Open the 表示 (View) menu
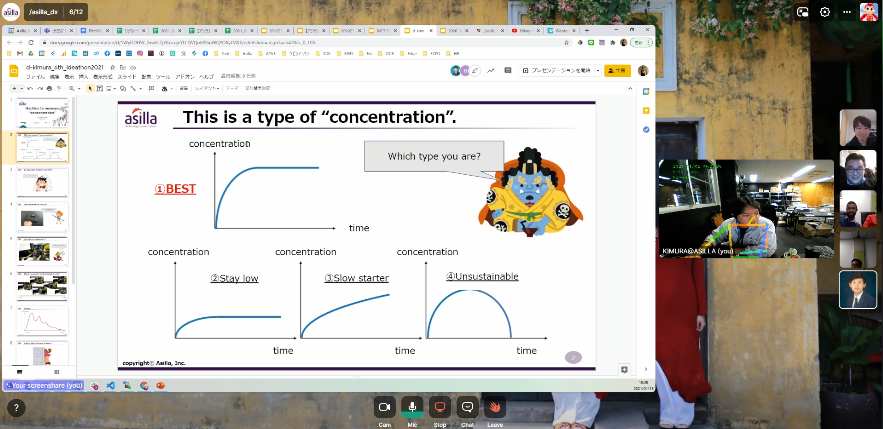Viewport: 883px width, 429px height. tap(69, 76)
